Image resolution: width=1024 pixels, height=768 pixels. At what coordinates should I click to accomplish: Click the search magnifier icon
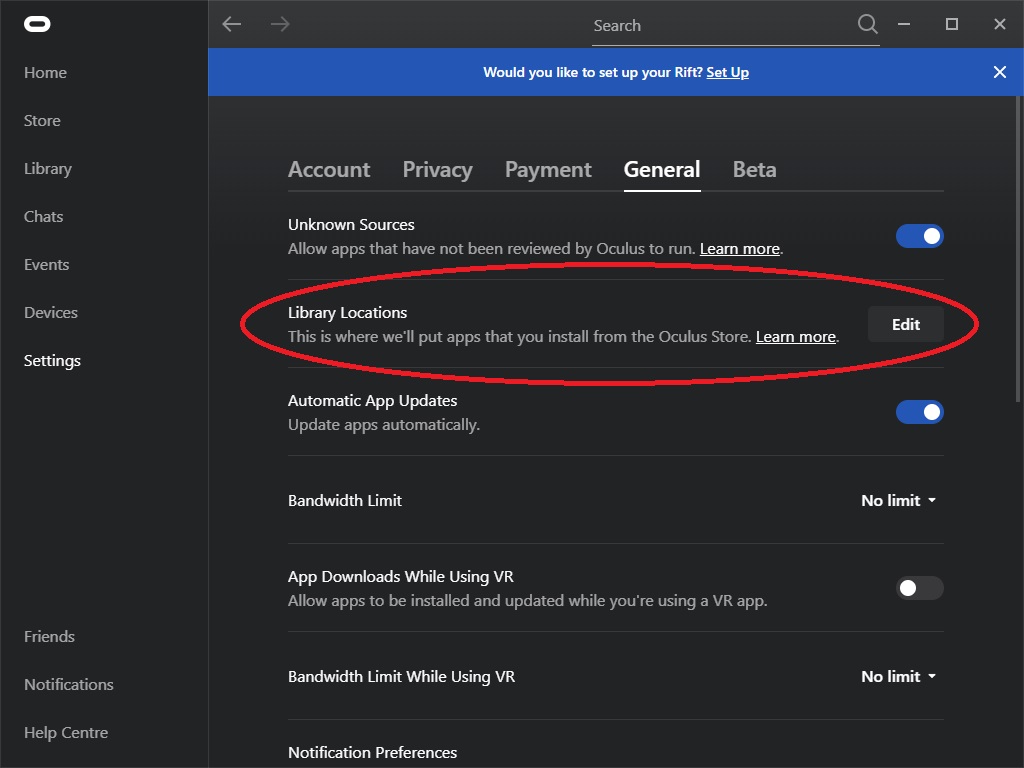[867, 24]
